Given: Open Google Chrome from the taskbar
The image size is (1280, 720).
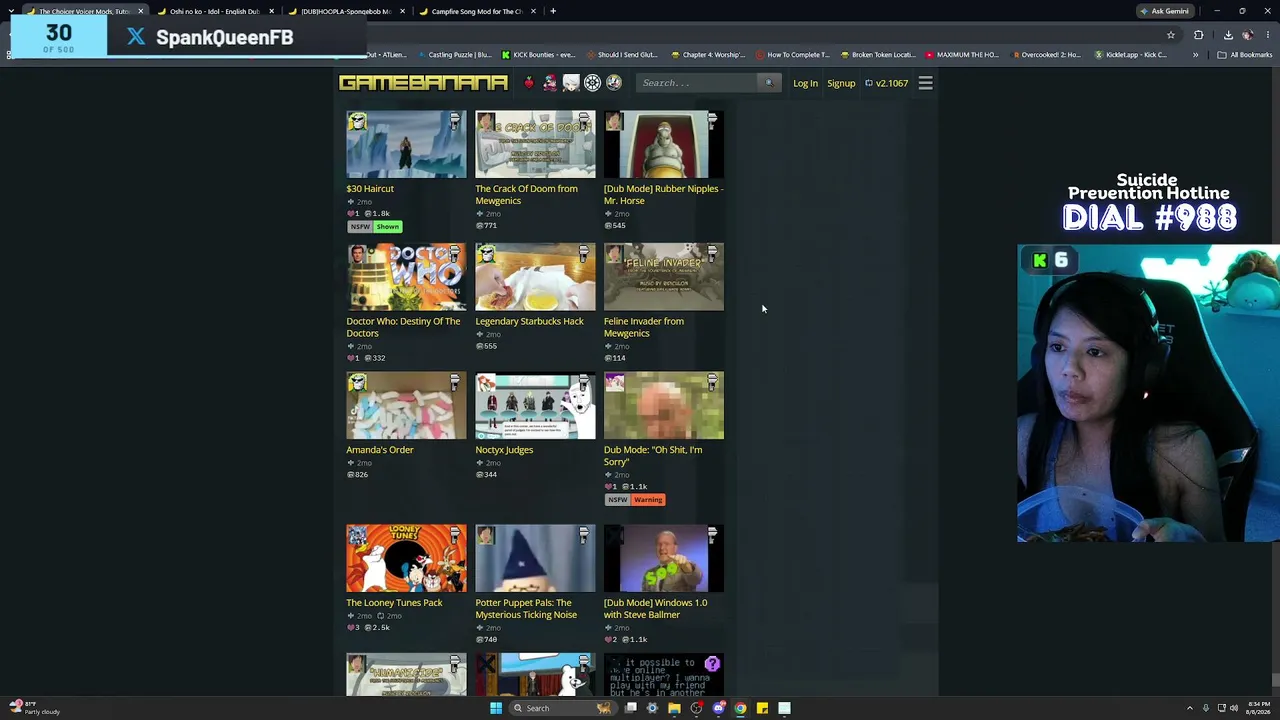Looking at the screenshot, I should 740,708.
